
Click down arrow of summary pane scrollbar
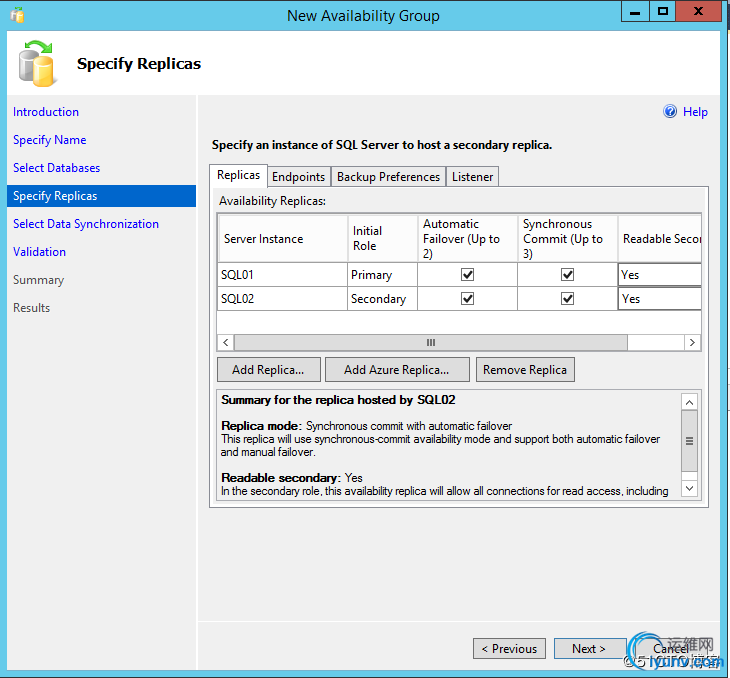(689, 488)
